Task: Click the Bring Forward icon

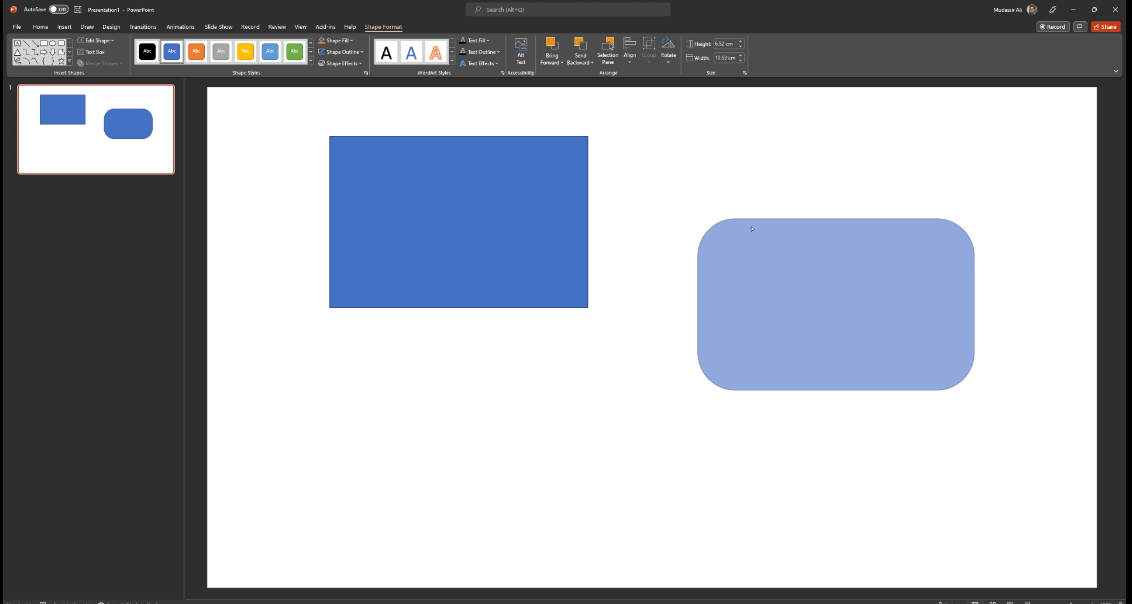Action: pos(552,43)
